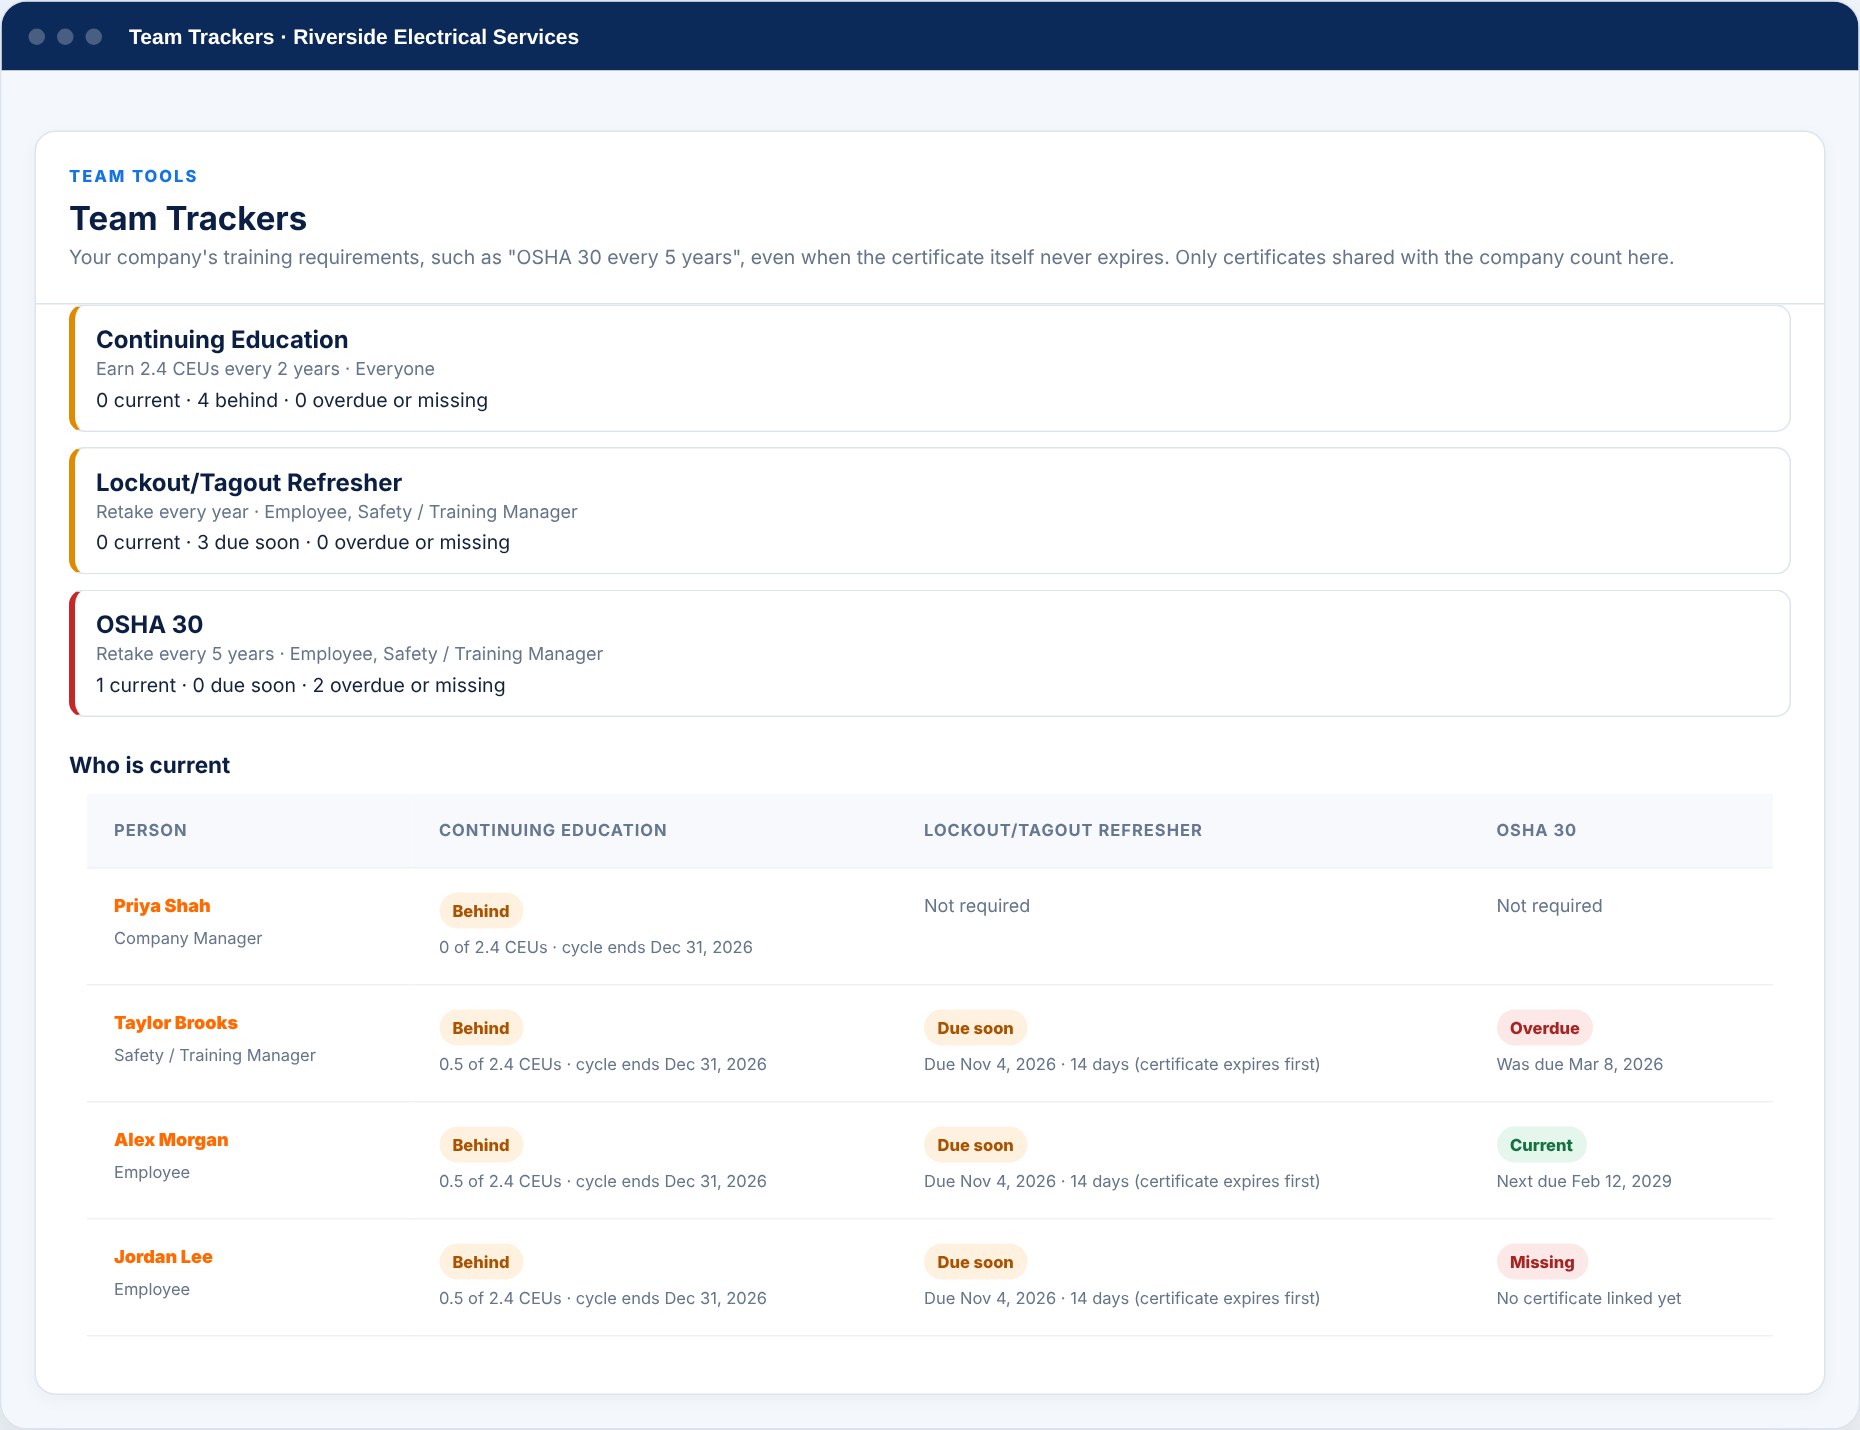Viewport: 1860px width, 1430px height.
Task: Click "No certificate linked yet" text
Action: pos(1589,1298)
